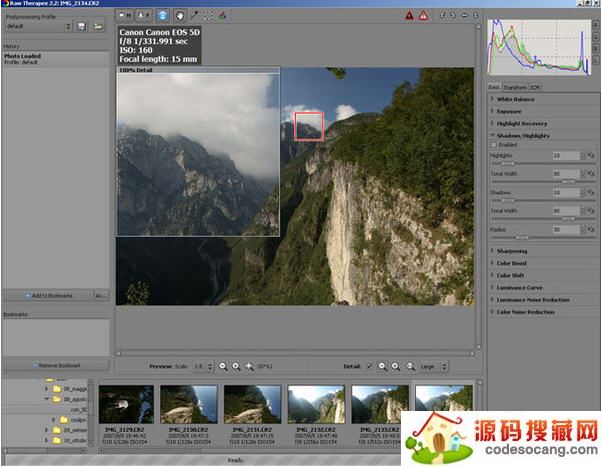Open the Postprocessing Profile dropdown
Viewport: 602px width, 467px height.
click(x=37, y=27)
